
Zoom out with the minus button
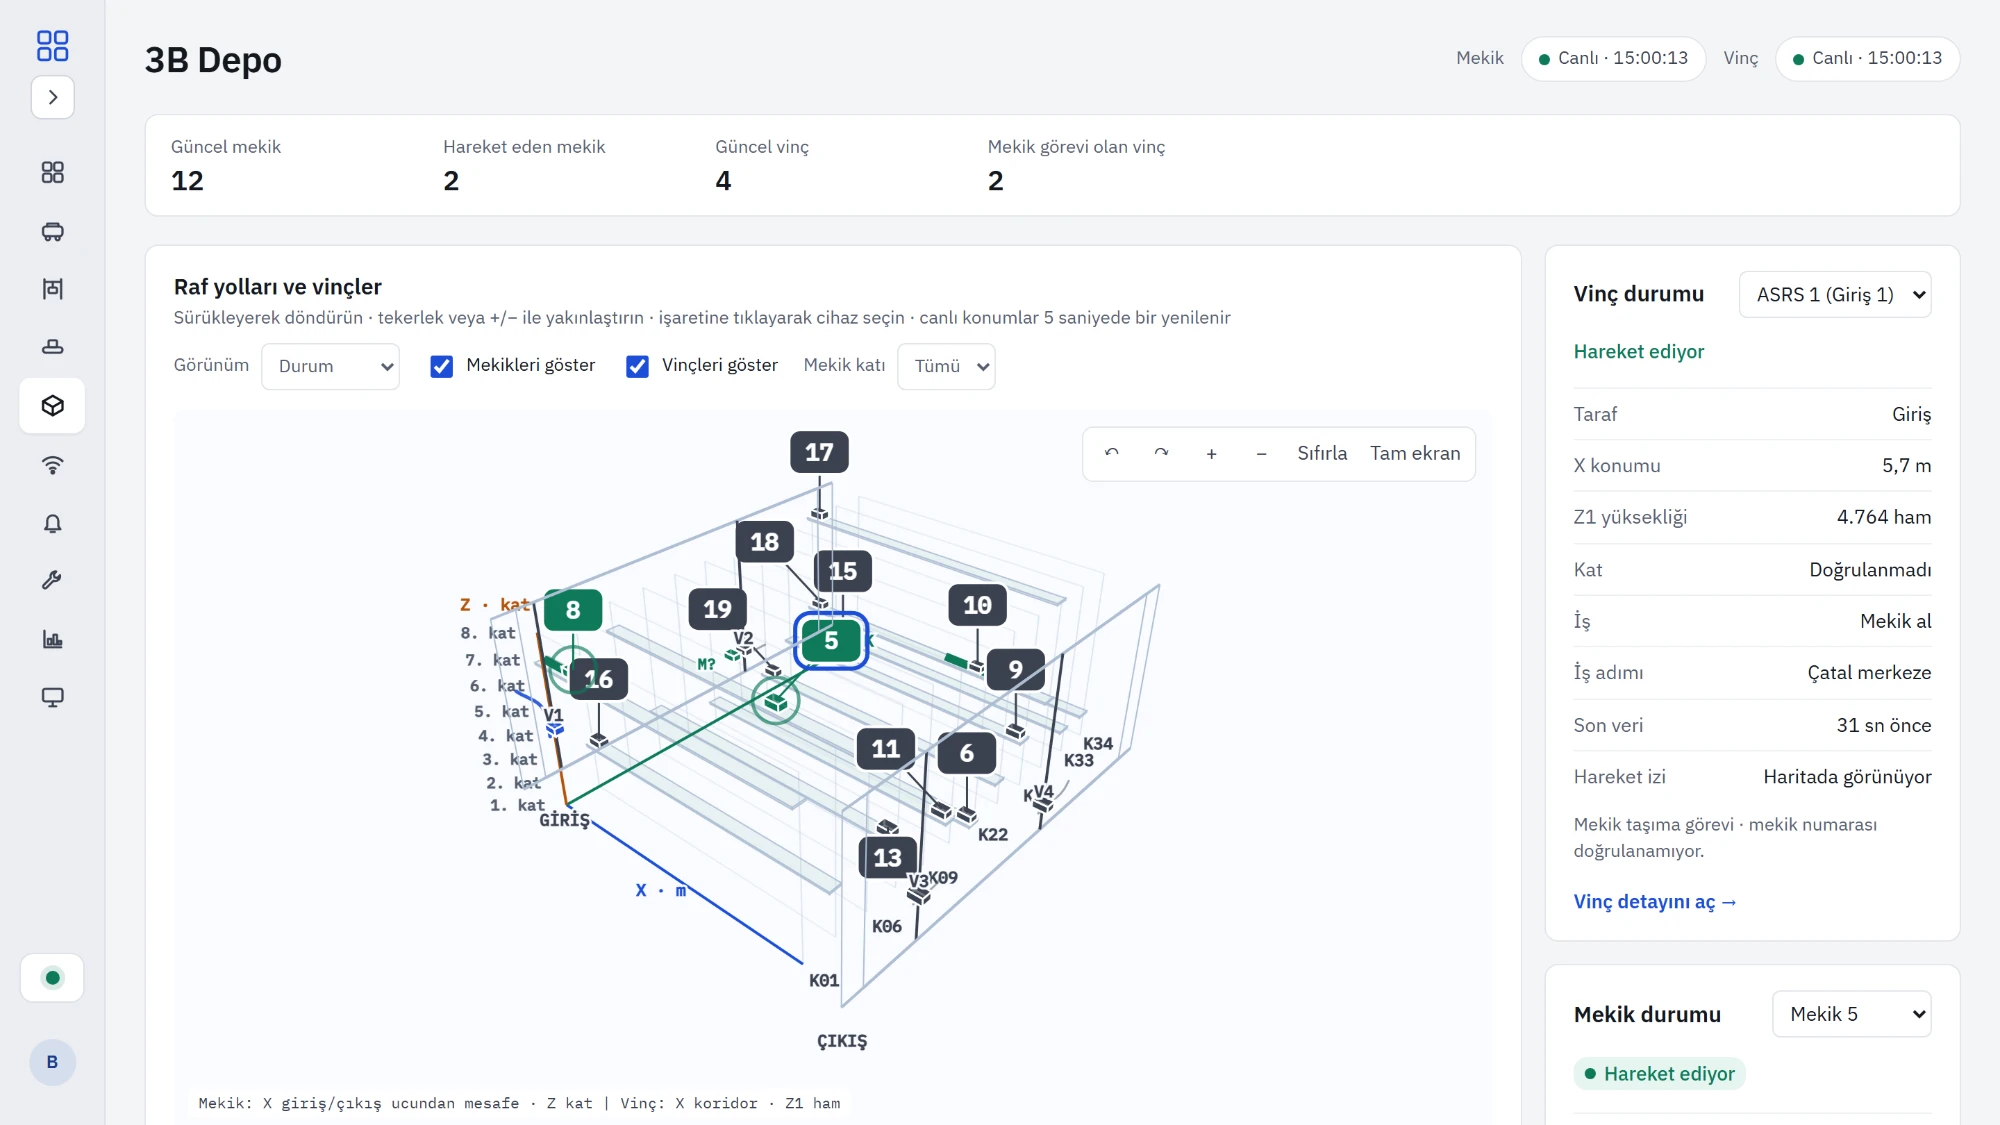(1261, 453)
